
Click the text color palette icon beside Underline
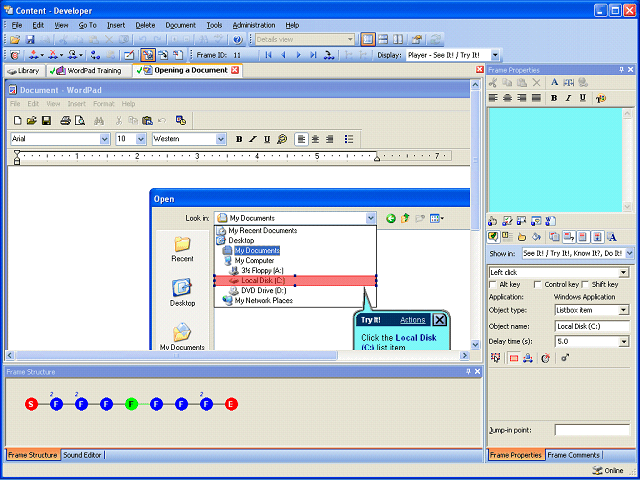tap(601, 98)
